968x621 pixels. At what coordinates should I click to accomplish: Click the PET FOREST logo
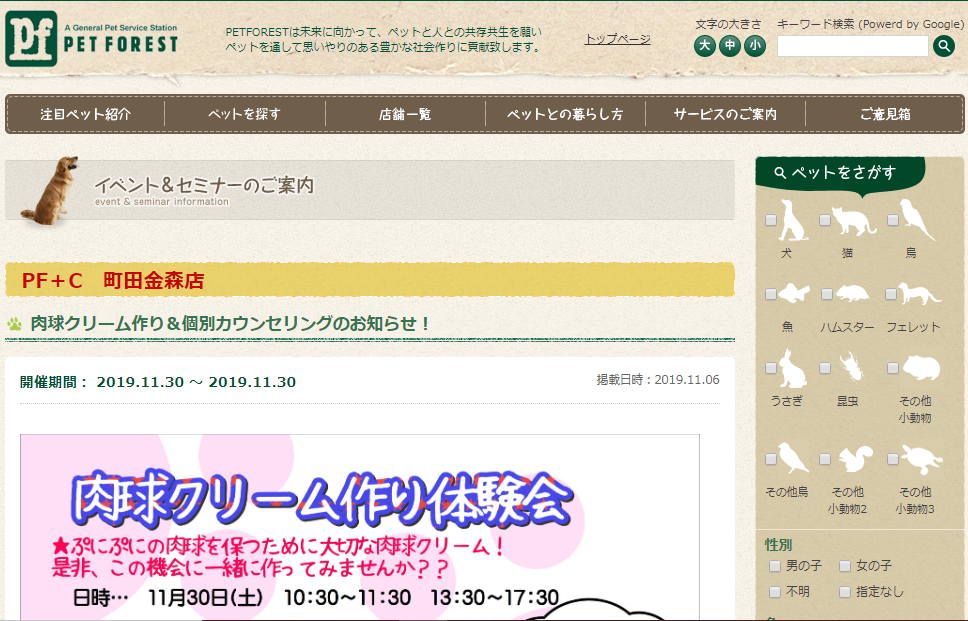(x=92, y=38)
